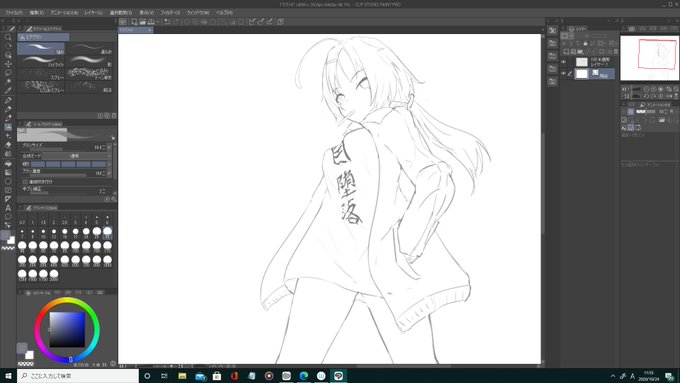
Task: Click Windows taskbar search box
Action: pyautogui.click(x=78, y=376)
